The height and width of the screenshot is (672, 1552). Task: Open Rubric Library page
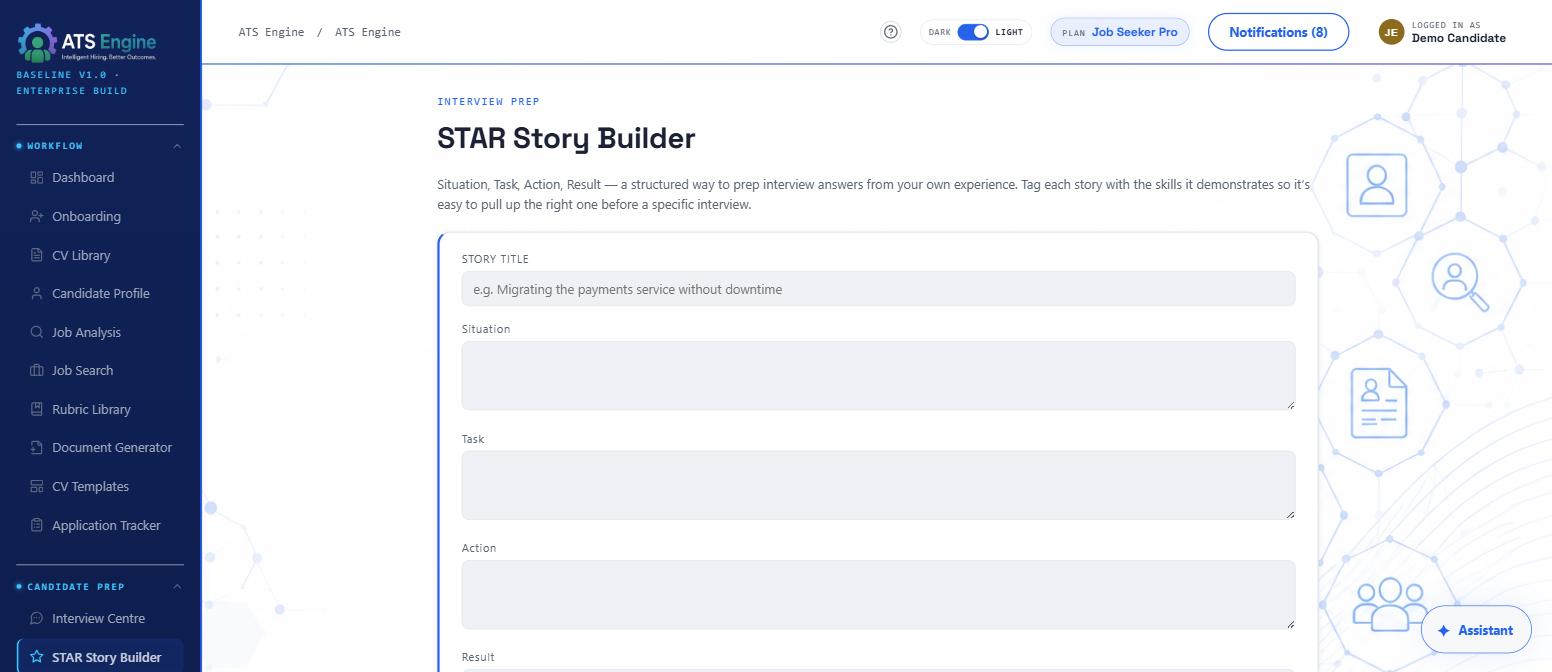100,409
